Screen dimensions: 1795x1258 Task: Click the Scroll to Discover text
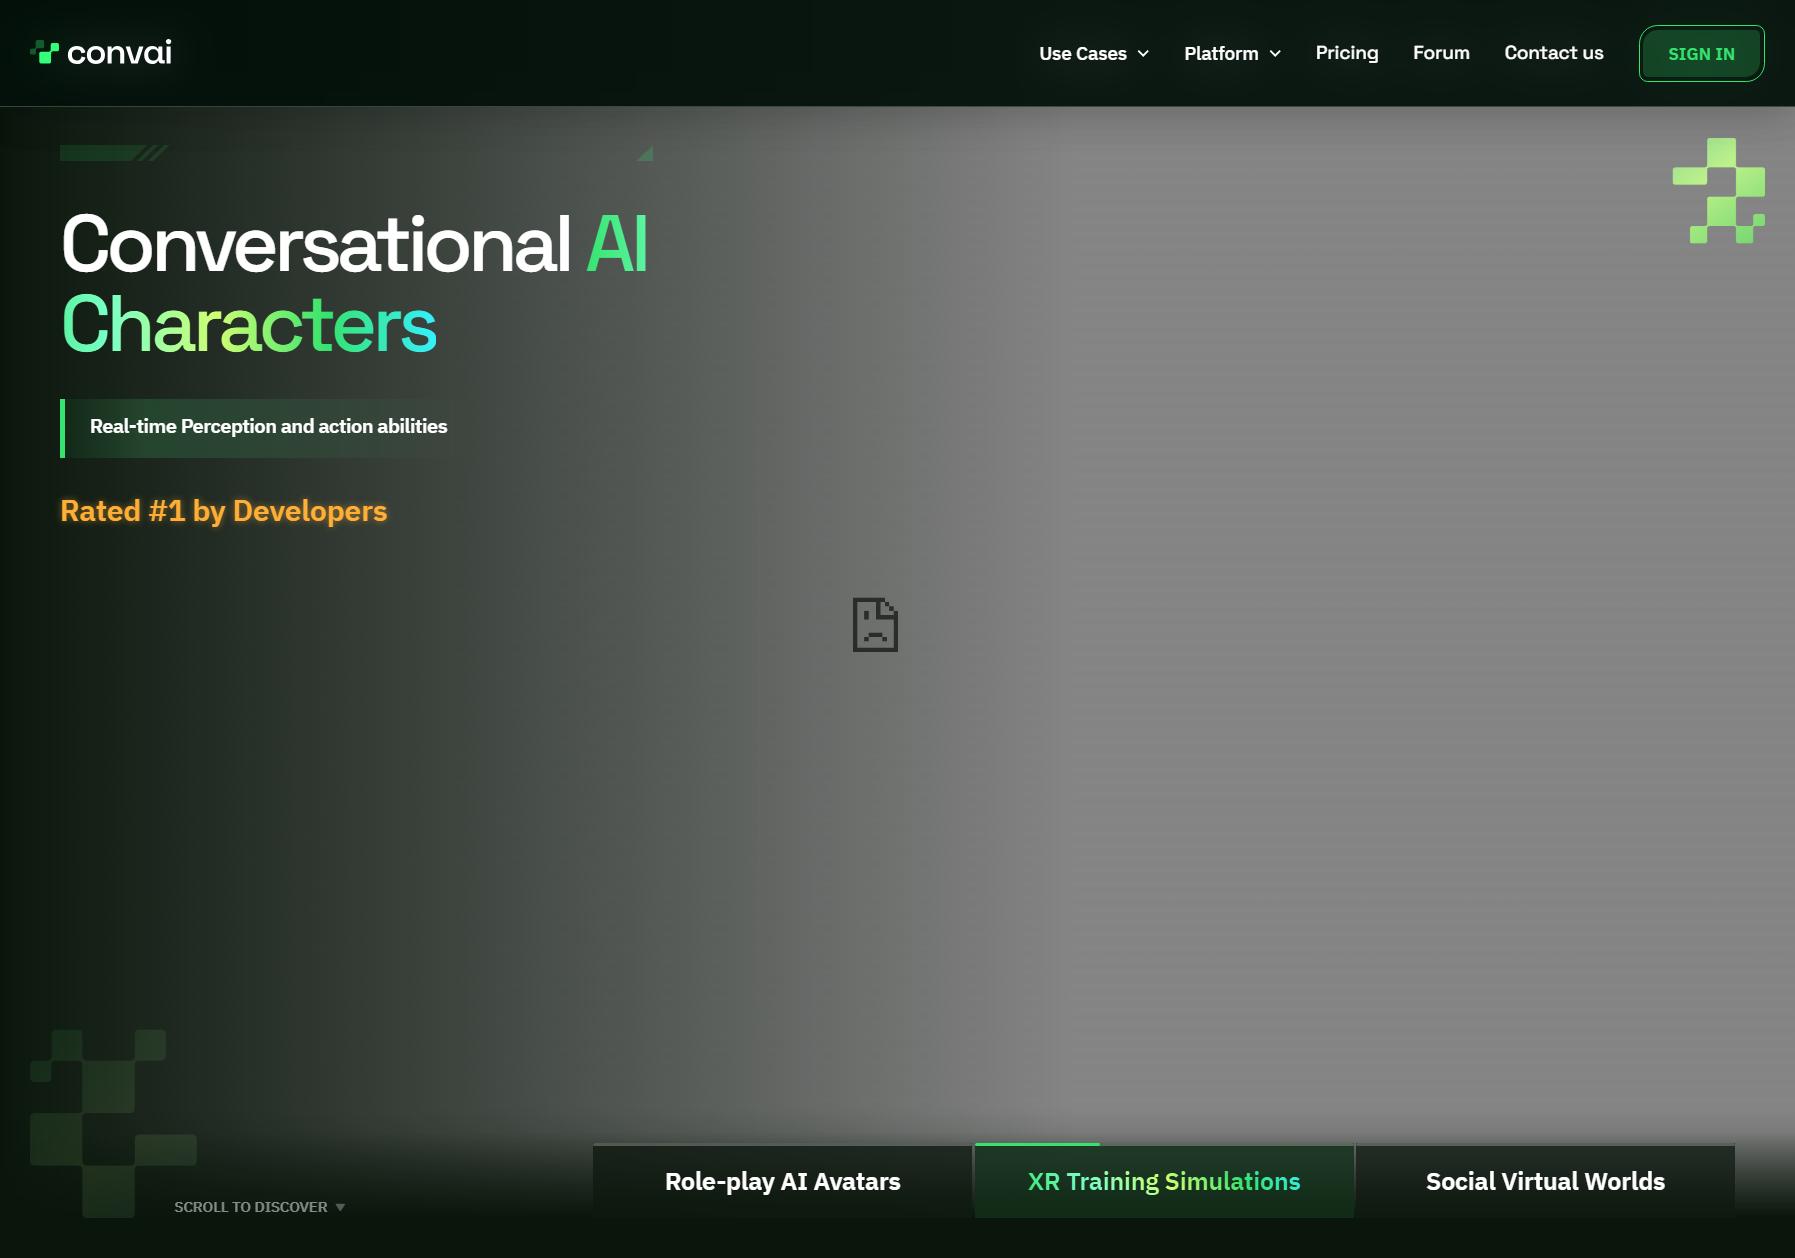pos(251,1207)
